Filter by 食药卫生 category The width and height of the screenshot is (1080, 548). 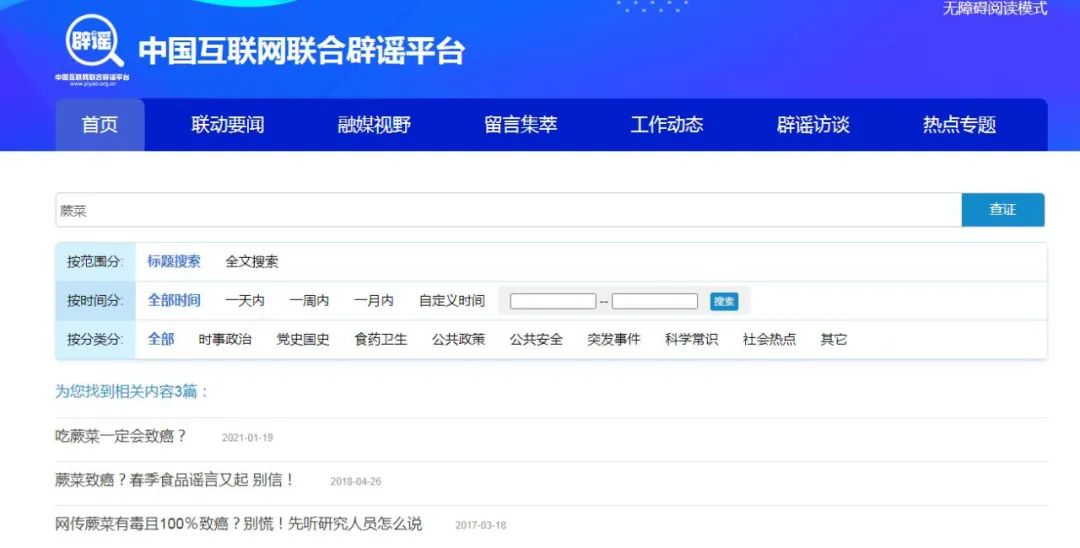click(x=381, y=339)
